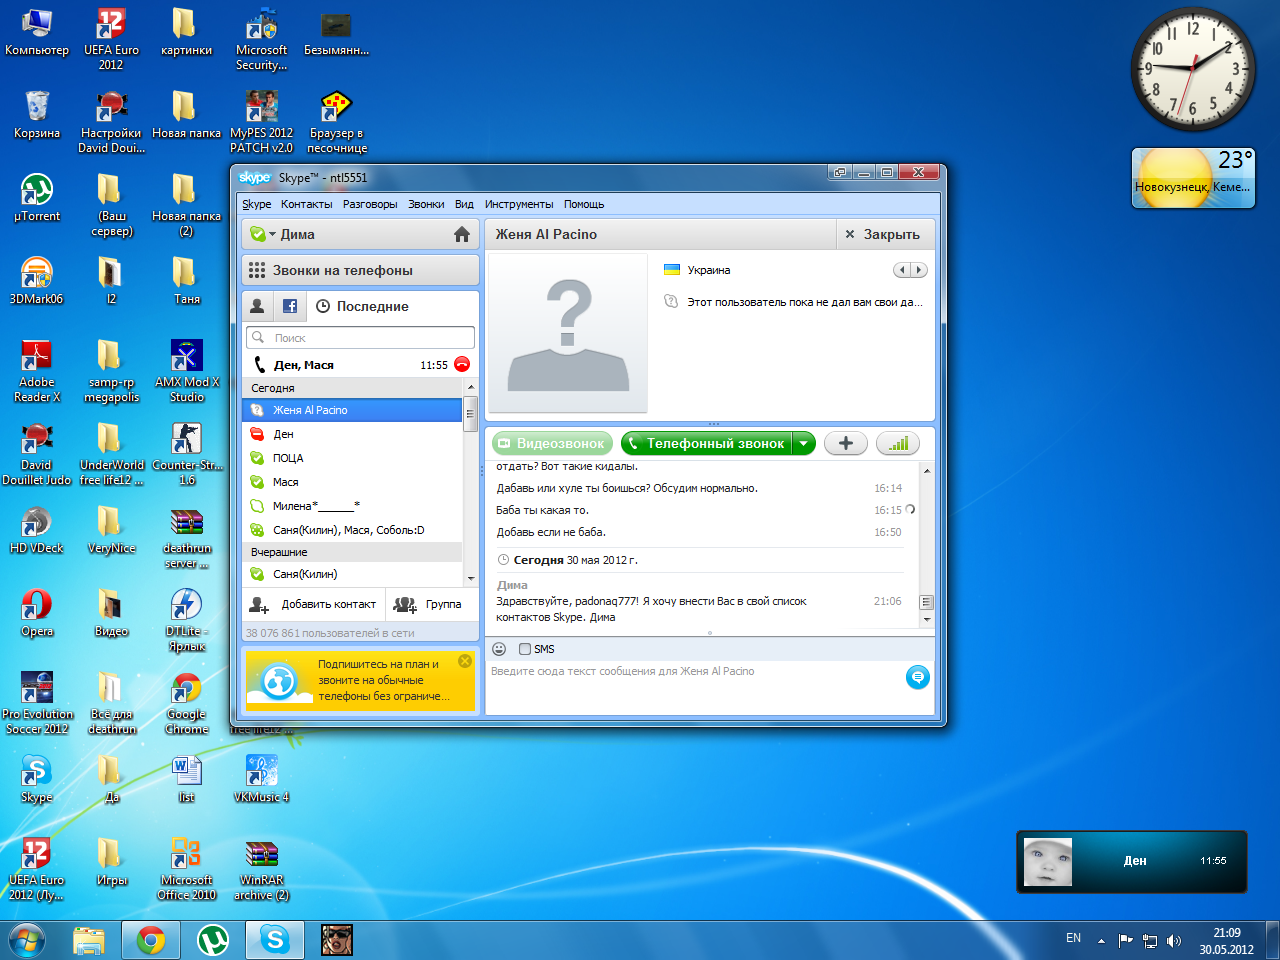The height and width of the screenshot is (960, 1280).
Task: Check call quality with the signal bars button
Action: [x=898, y=443]
